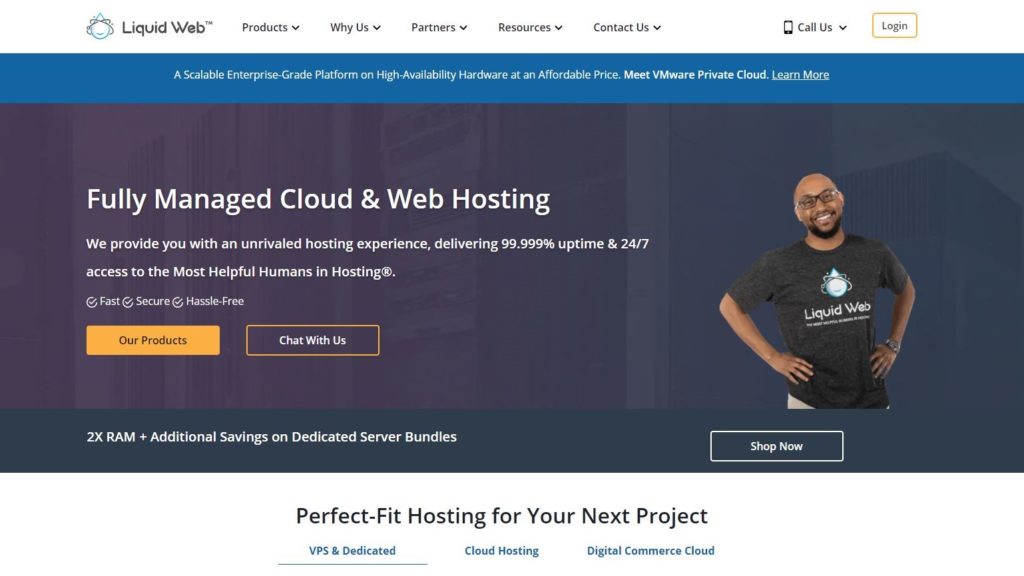Expand the Resources chevron arrow

(x=558, y=28)
